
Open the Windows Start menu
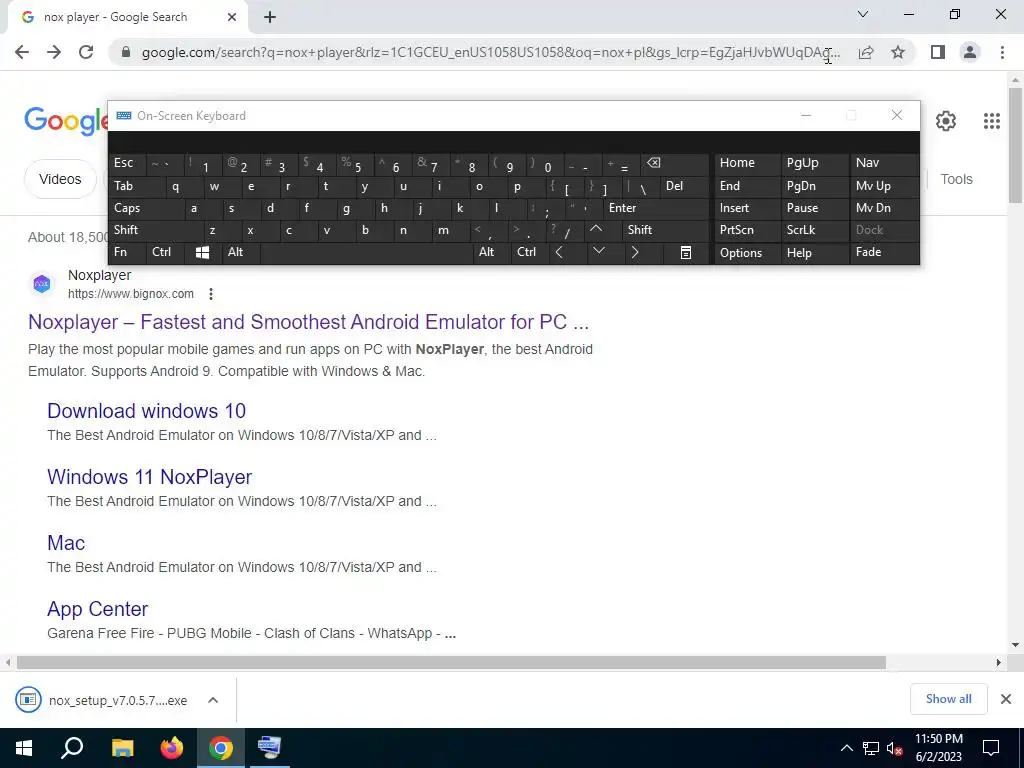click(24, 748)
